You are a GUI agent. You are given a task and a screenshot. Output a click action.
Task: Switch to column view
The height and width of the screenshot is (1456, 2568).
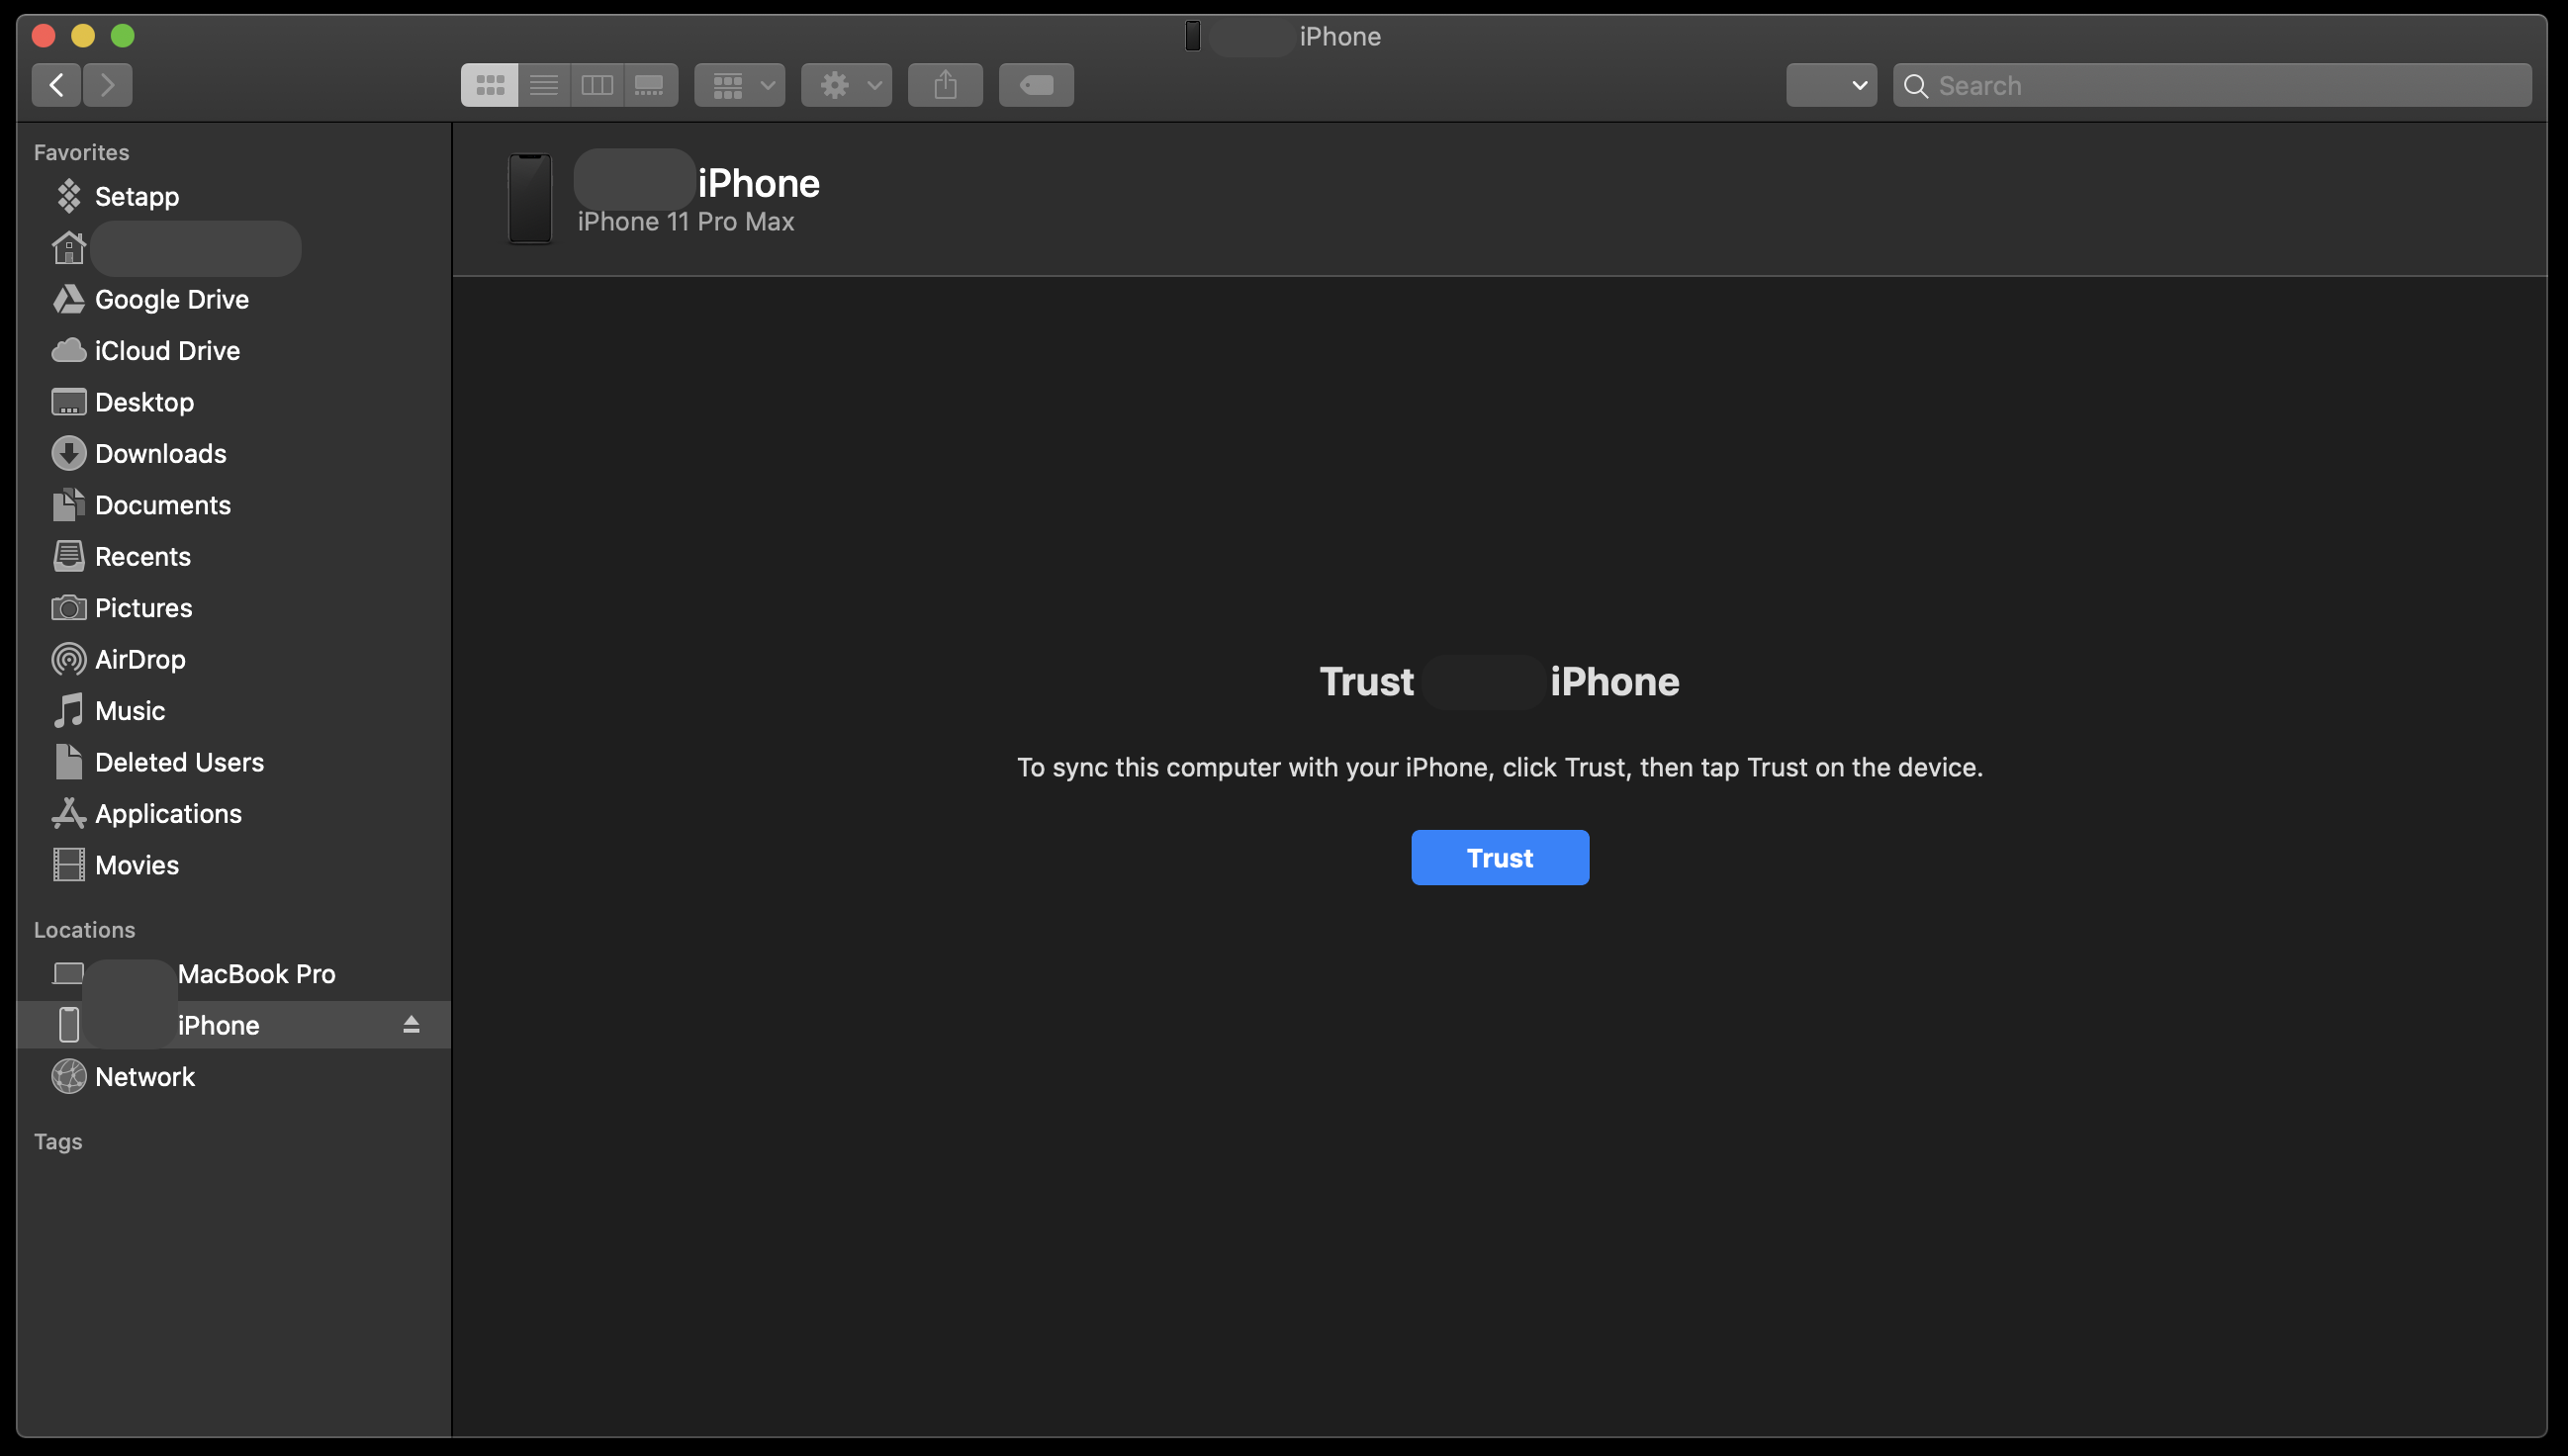pos(597,85)
